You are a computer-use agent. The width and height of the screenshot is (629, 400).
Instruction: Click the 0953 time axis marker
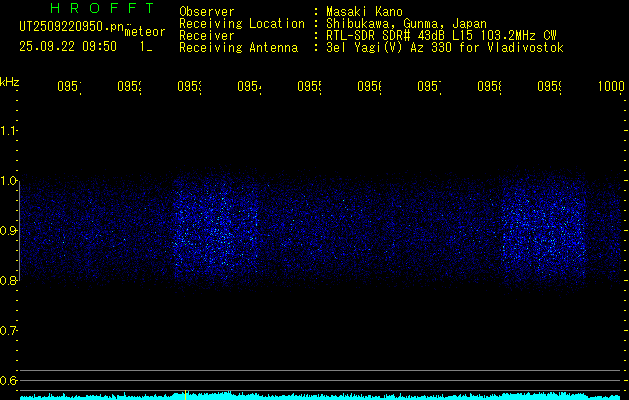[x=190, y=87]
